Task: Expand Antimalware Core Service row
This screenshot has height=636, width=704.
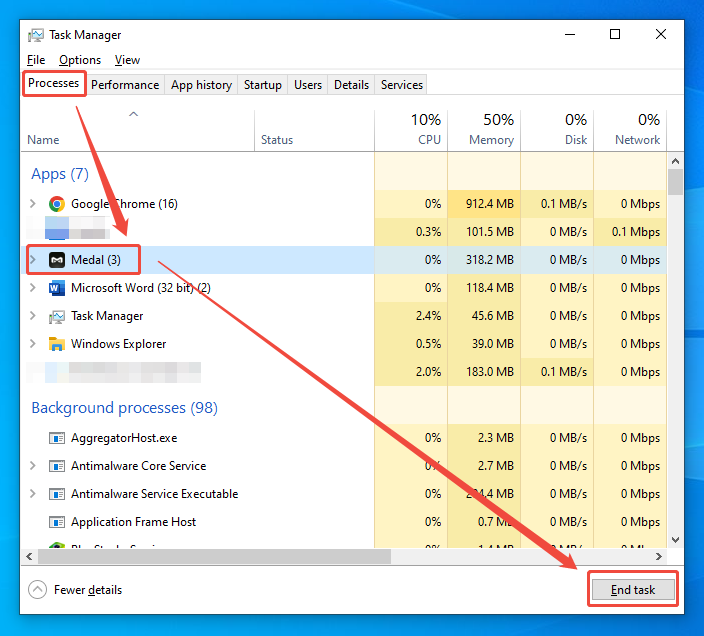Action: click(32, 466)
